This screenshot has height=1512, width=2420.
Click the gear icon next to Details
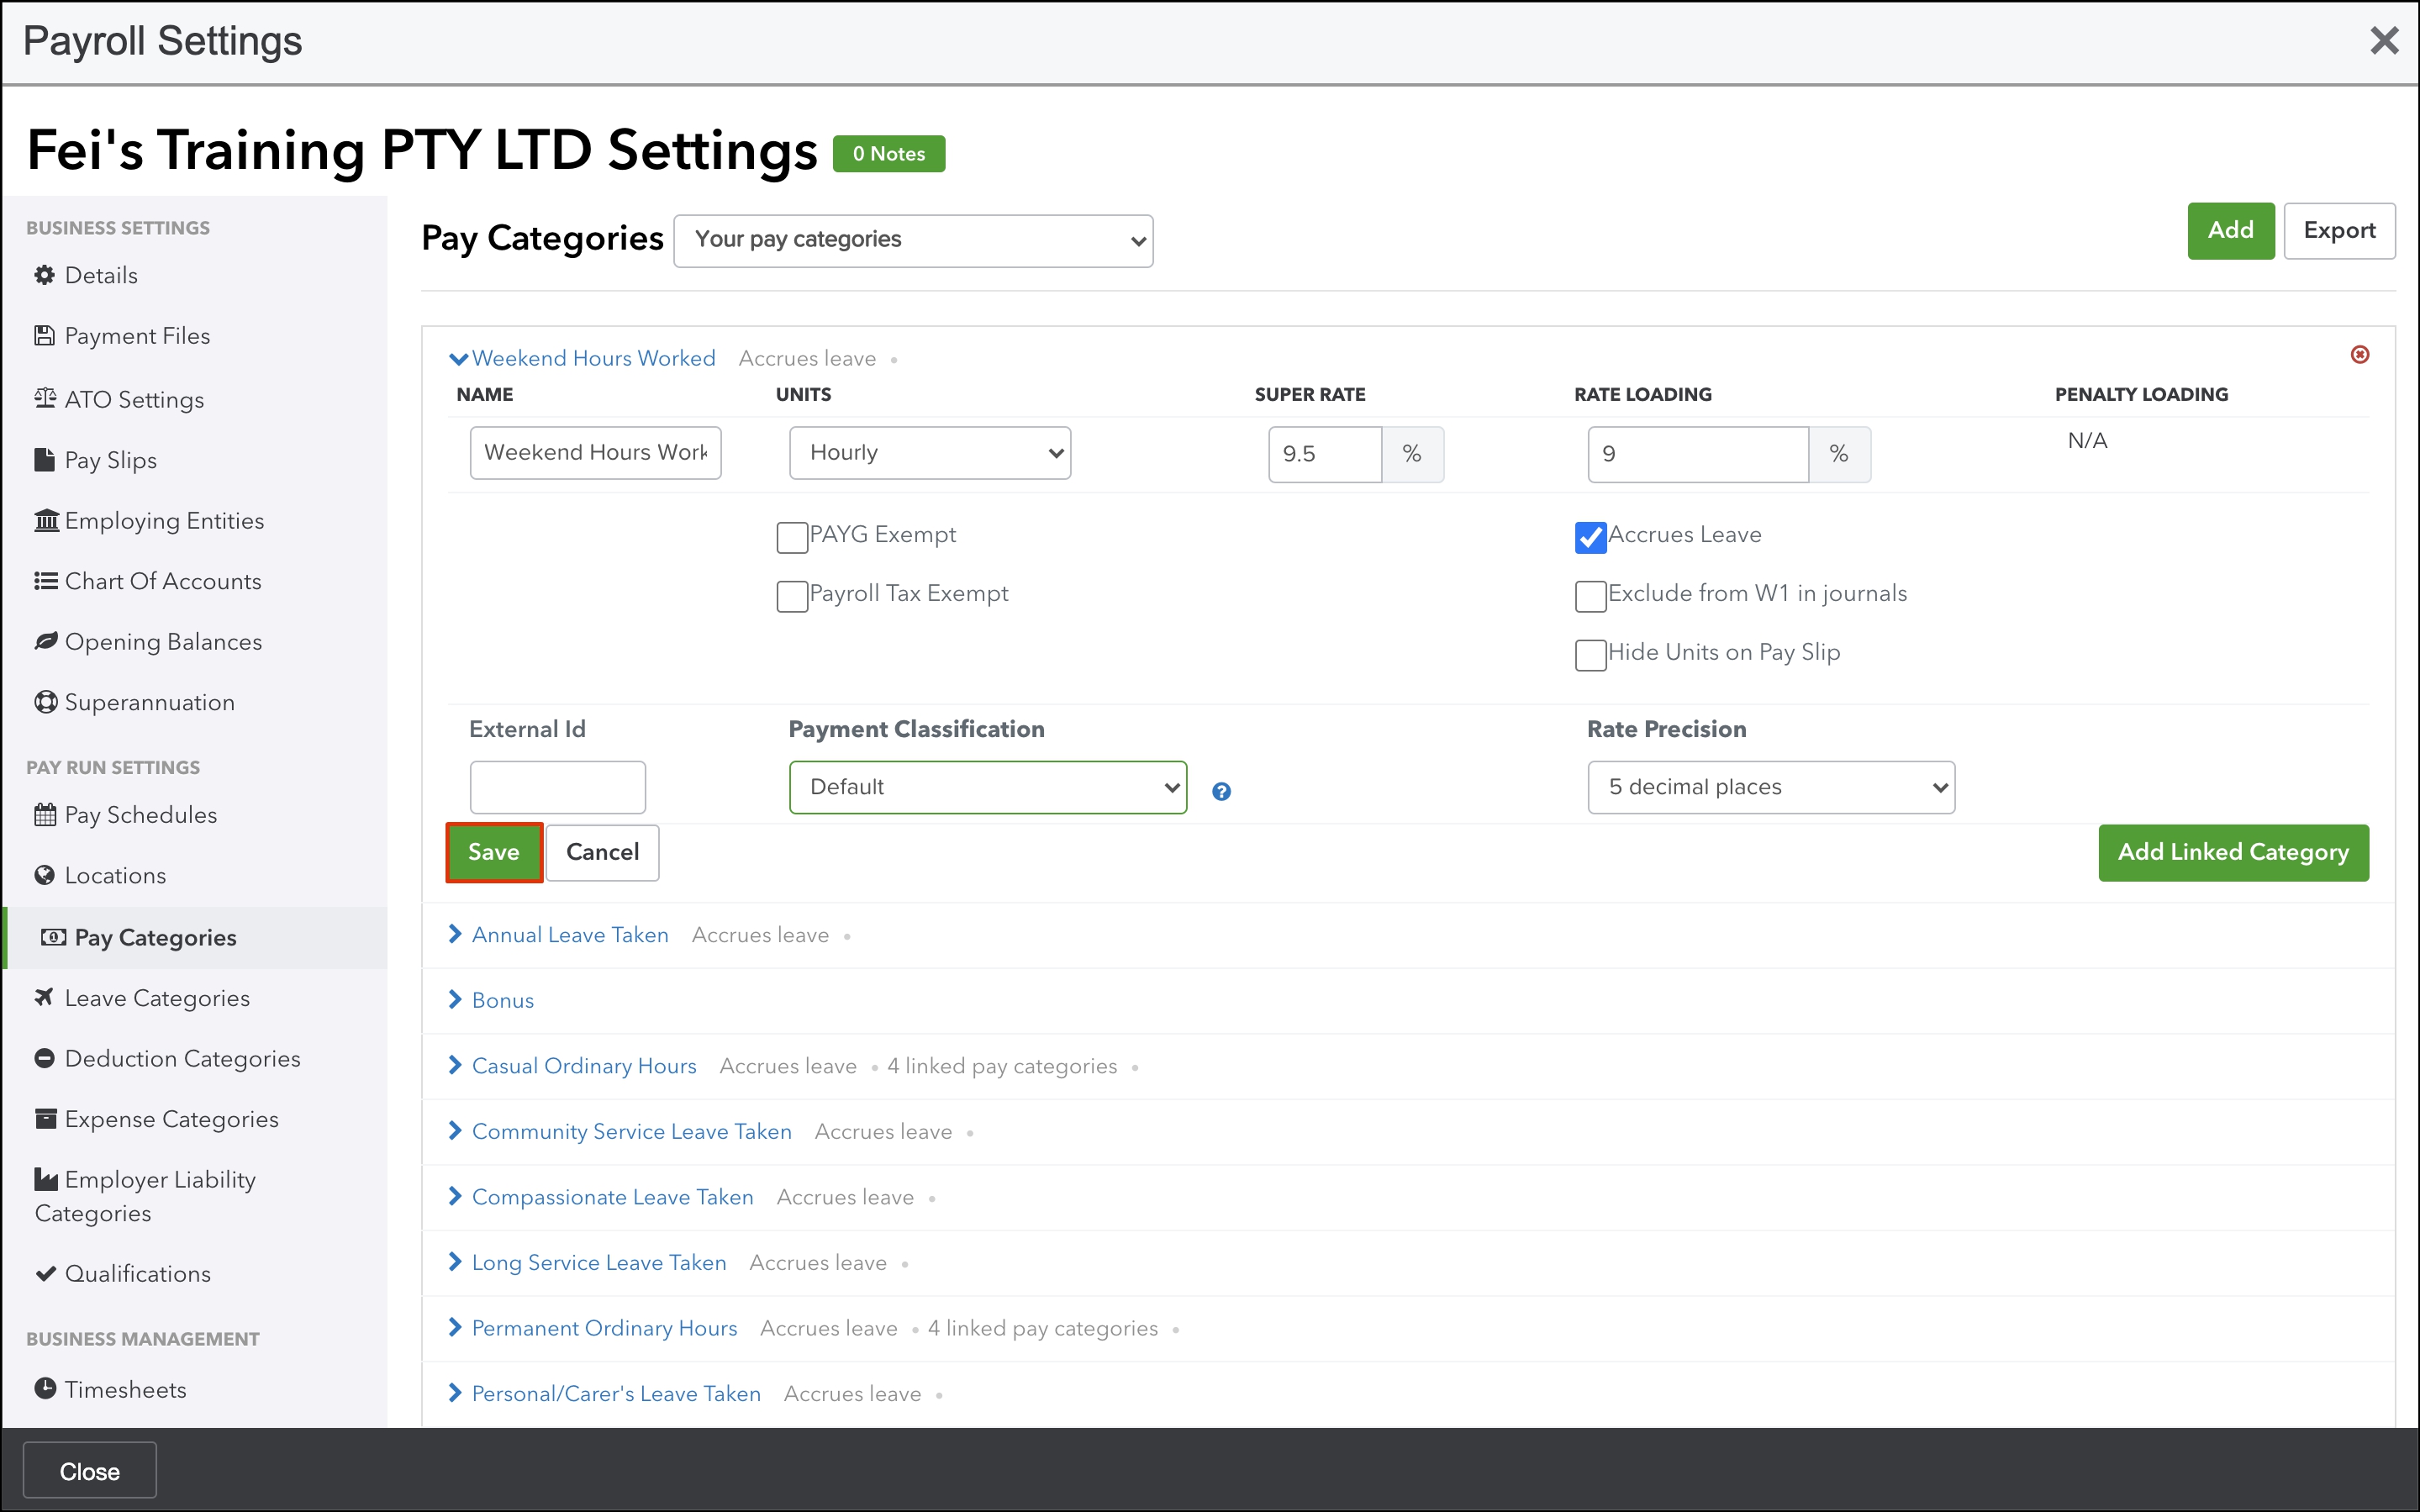[44, 275]
